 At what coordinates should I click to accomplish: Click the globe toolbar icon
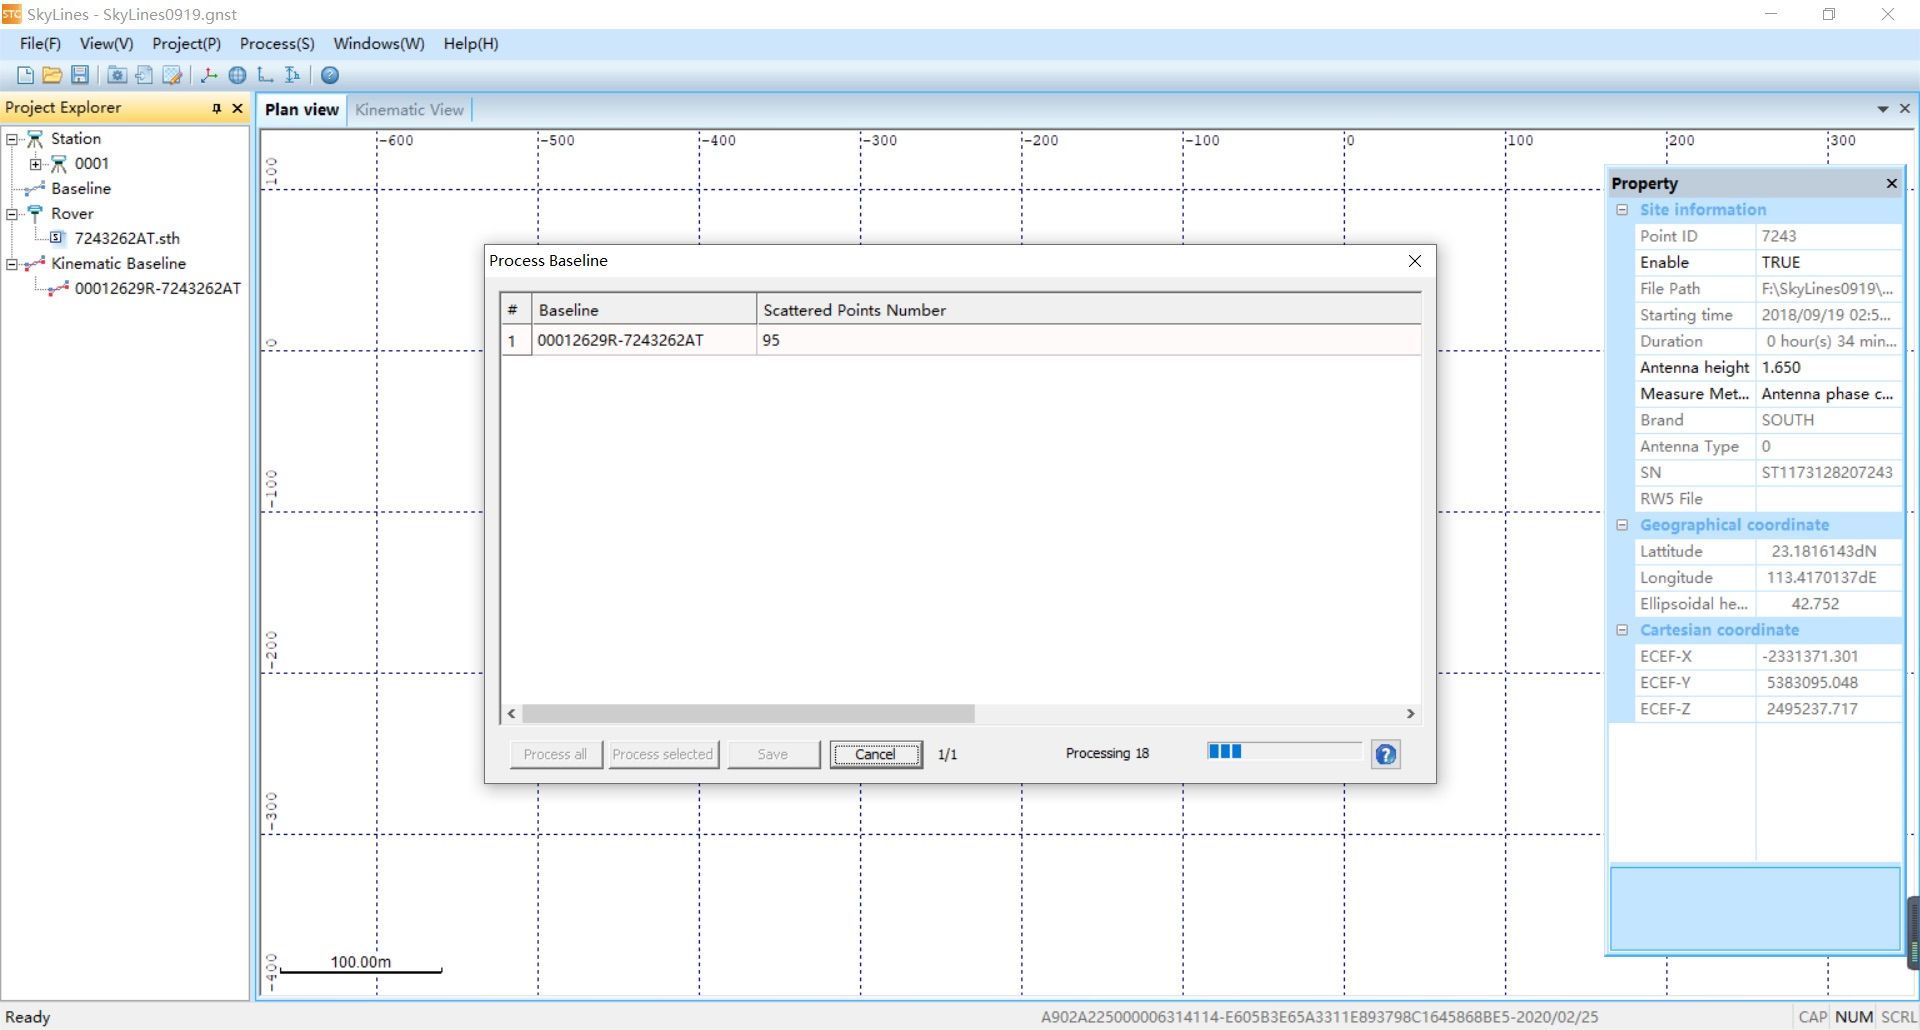point(237,75)
